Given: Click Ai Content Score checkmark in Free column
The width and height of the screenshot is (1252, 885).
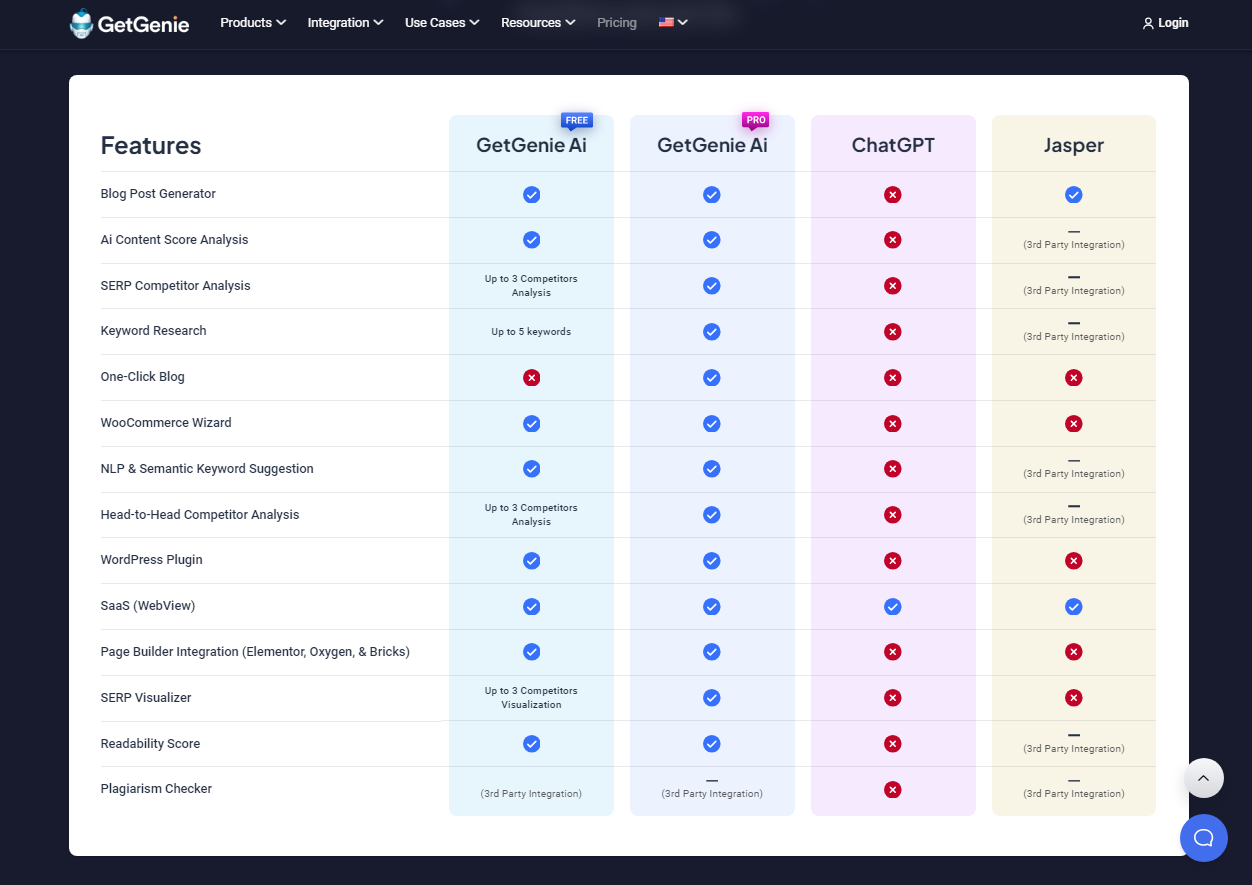Looking at the screenshot, I should coord(532,240).
